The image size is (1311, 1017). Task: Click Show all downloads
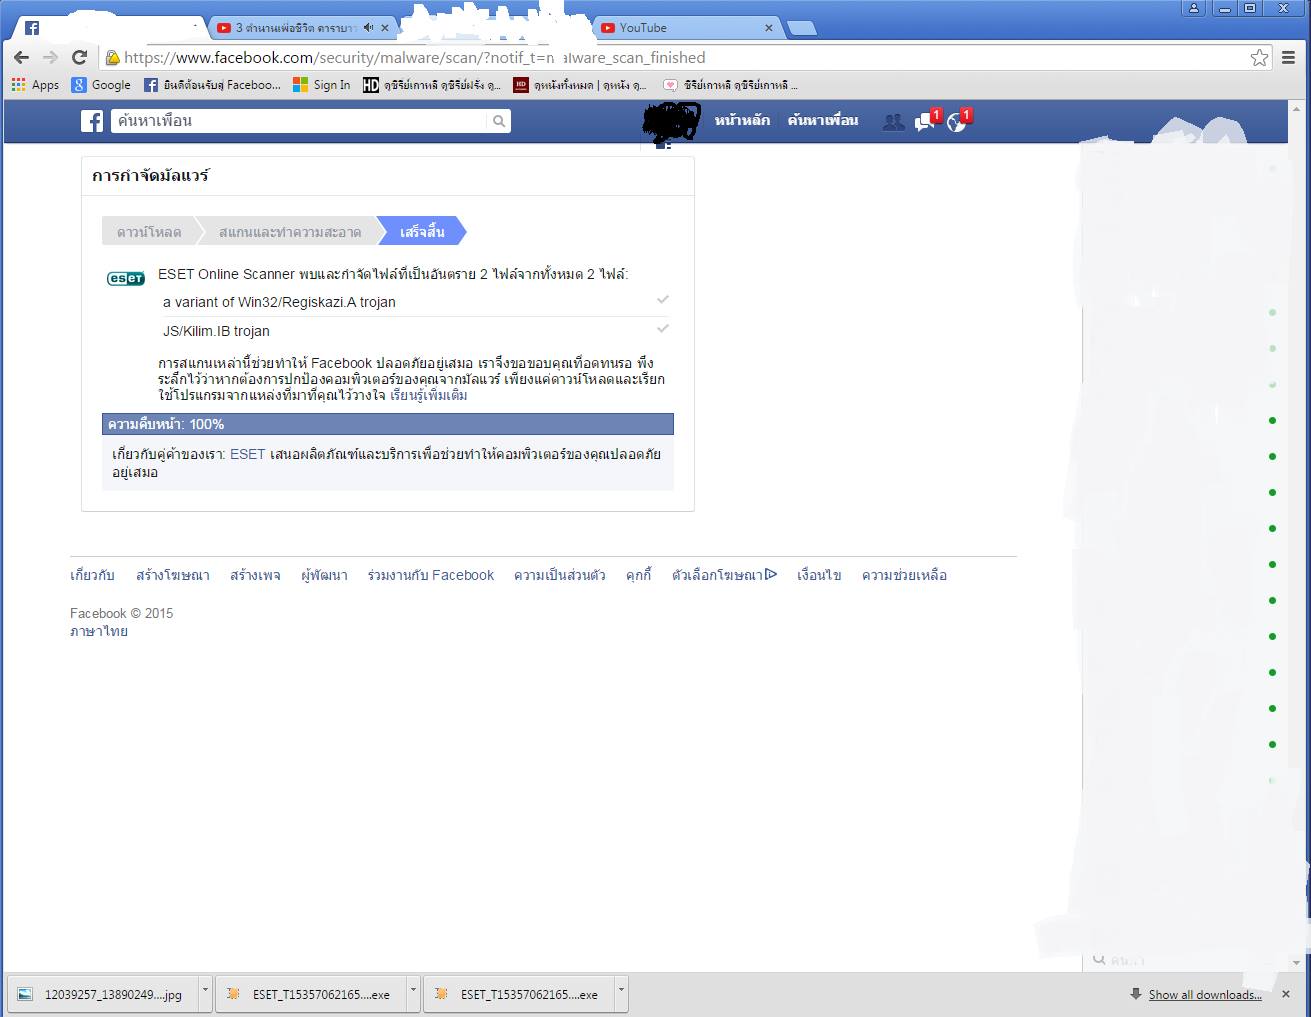point(1205,995)
